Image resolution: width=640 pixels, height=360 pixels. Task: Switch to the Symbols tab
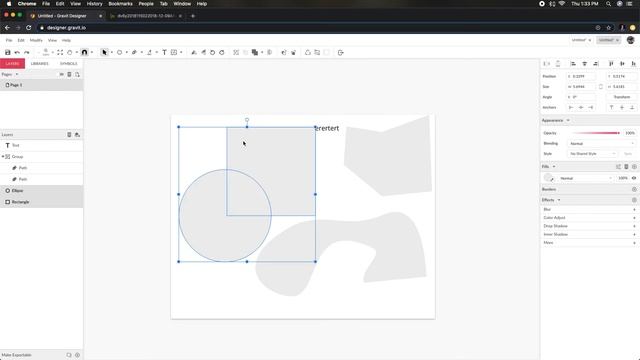pyautogui.click(x=69, y=64)
